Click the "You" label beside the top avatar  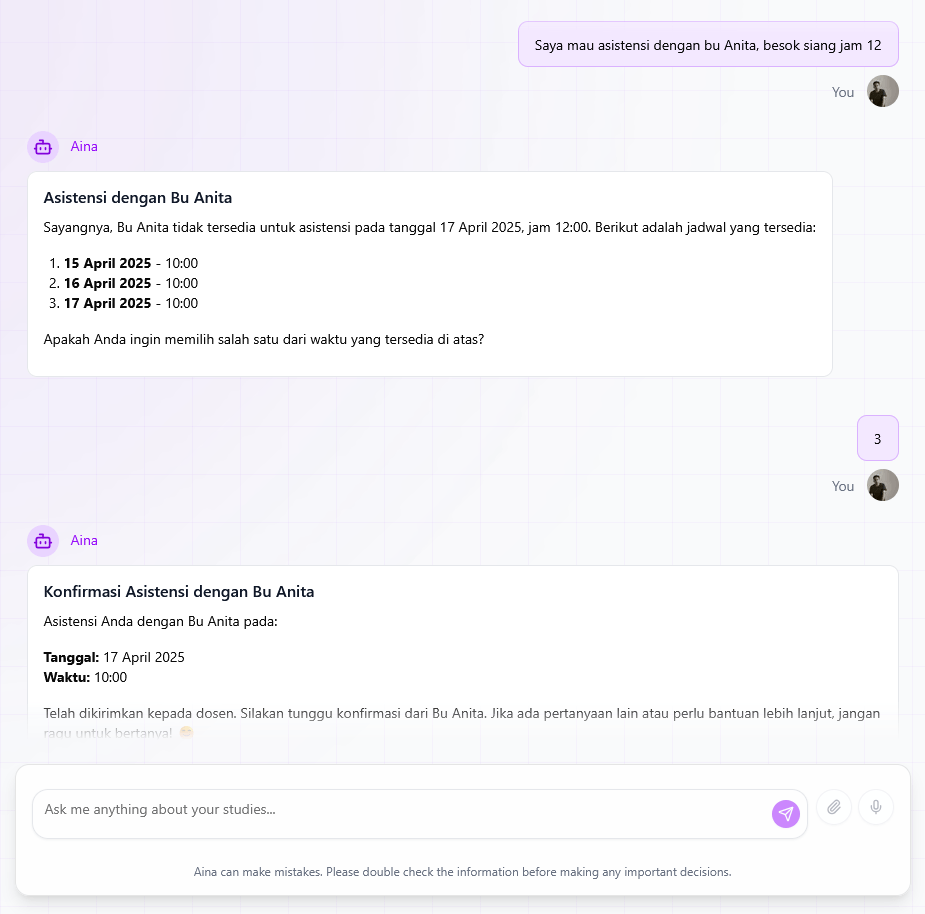tap(843, 91)
